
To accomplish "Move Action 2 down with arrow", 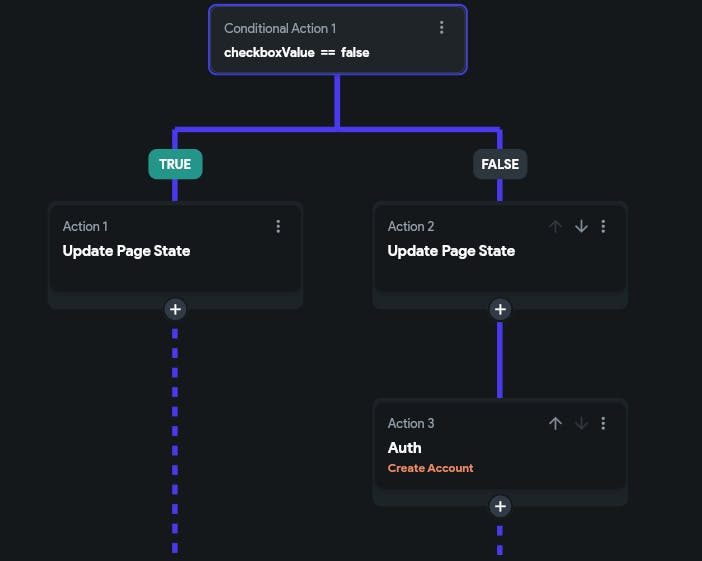I will (x=581, y=227).
